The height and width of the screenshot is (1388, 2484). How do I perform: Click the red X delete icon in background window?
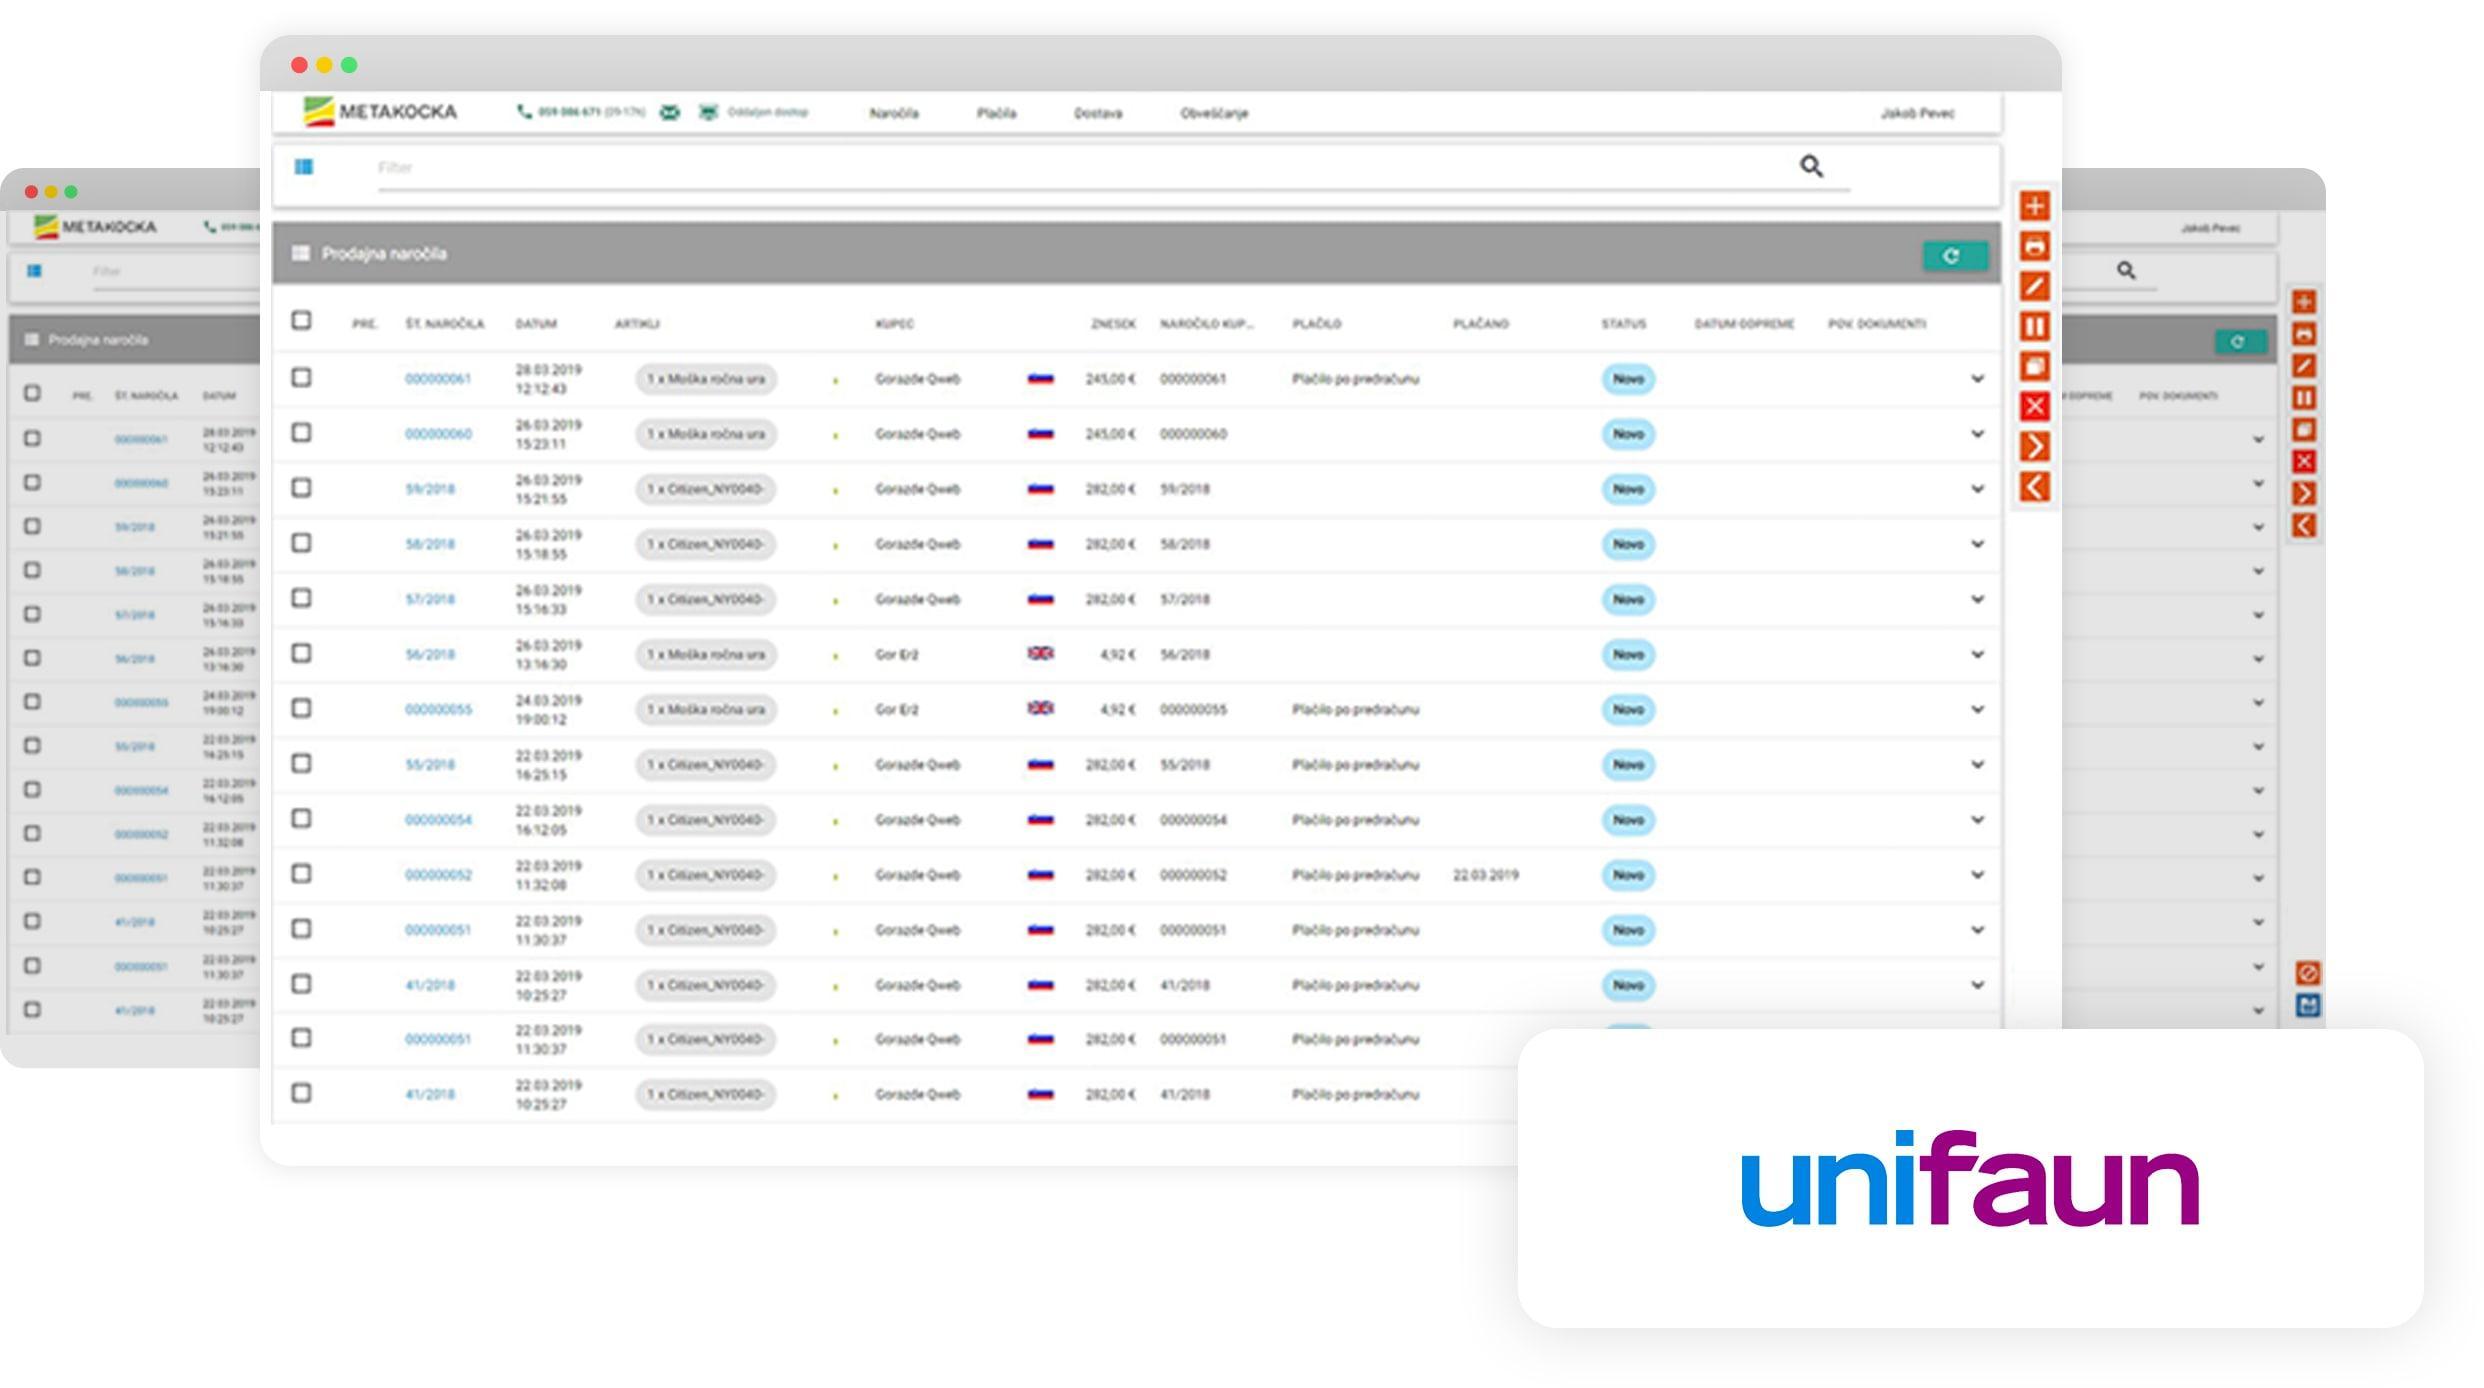point(2304,461)
